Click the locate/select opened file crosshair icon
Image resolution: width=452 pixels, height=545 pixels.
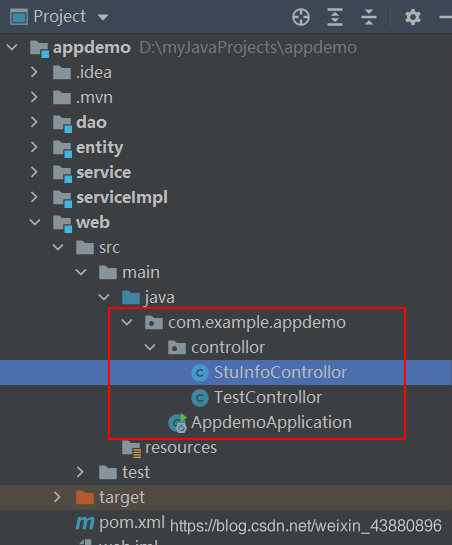pyautogui.click(x=301, y=17)
